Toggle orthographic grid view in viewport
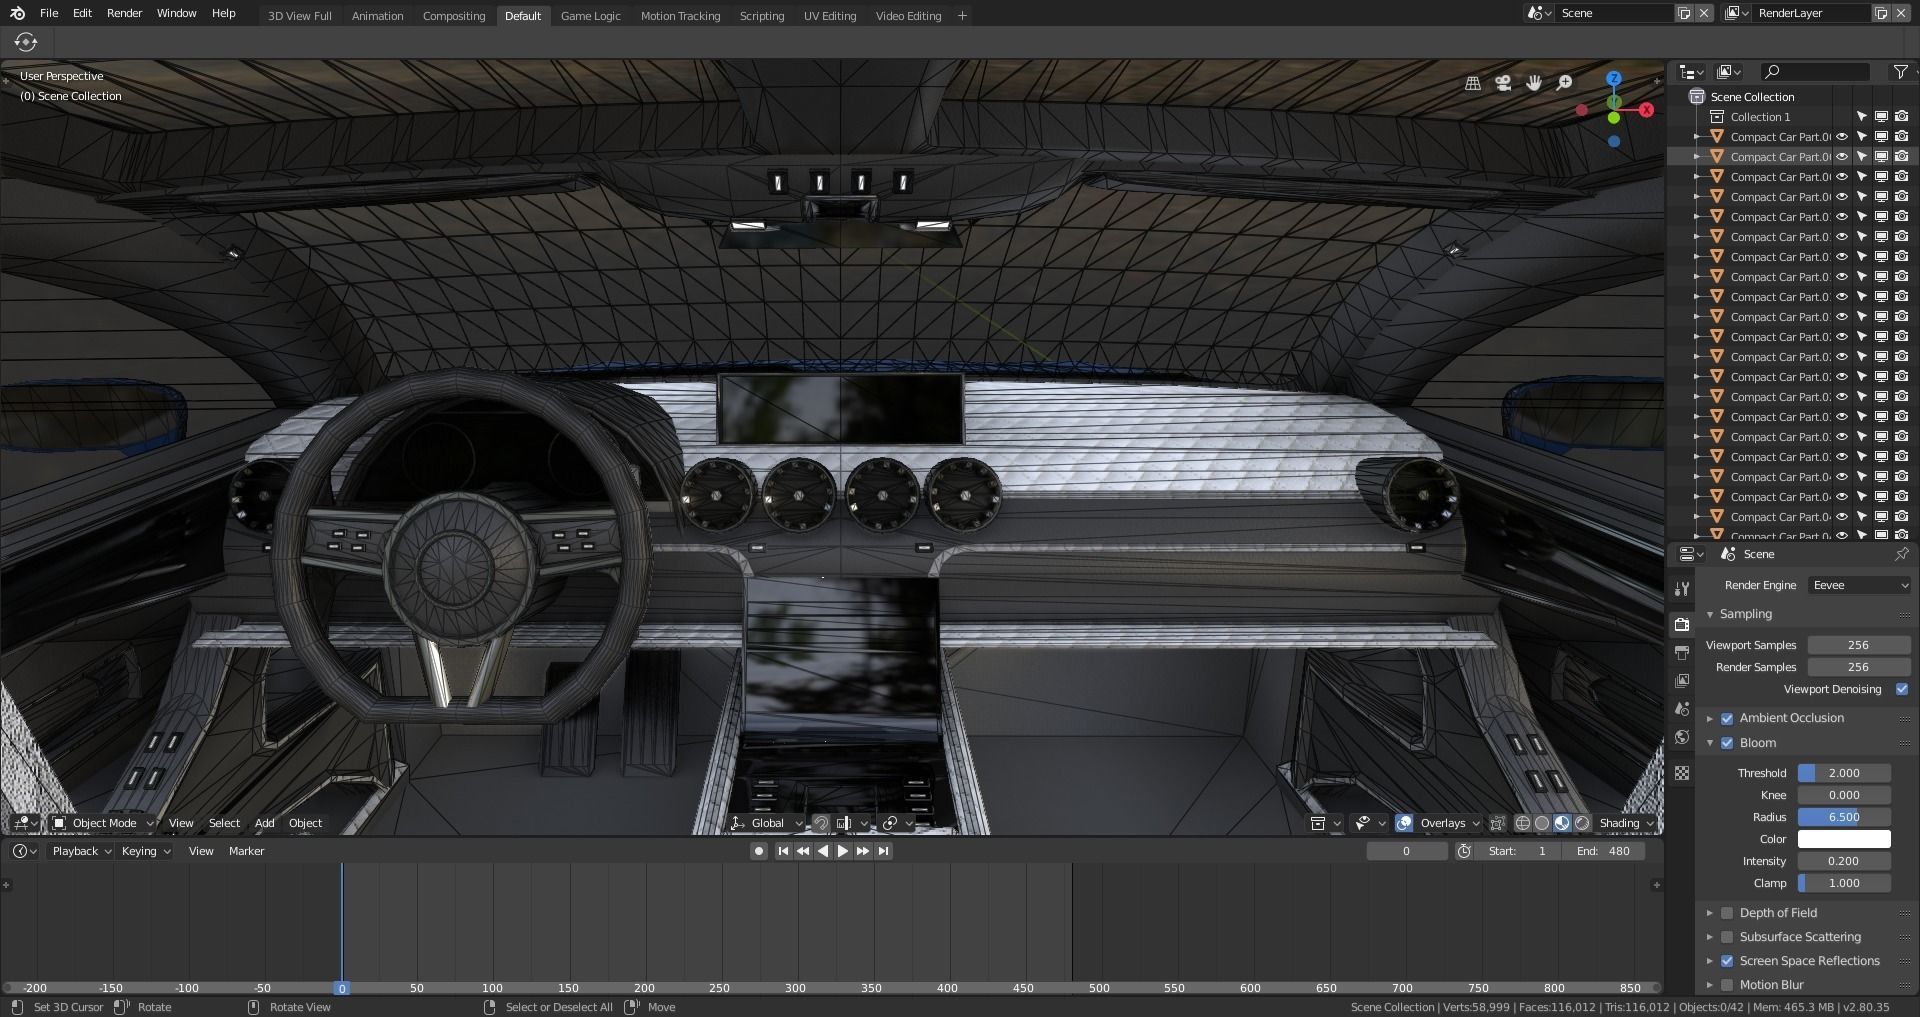Screen dimensions: 1920x1017 (x=1473, y=84)
